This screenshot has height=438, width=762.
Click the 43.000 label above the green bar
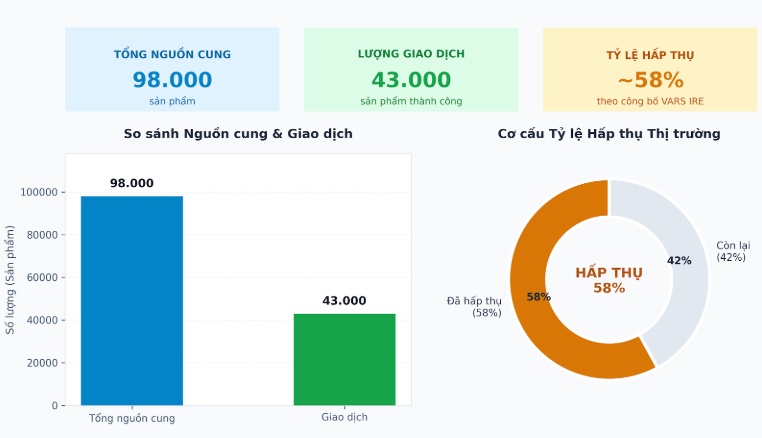tap(344, 300)
